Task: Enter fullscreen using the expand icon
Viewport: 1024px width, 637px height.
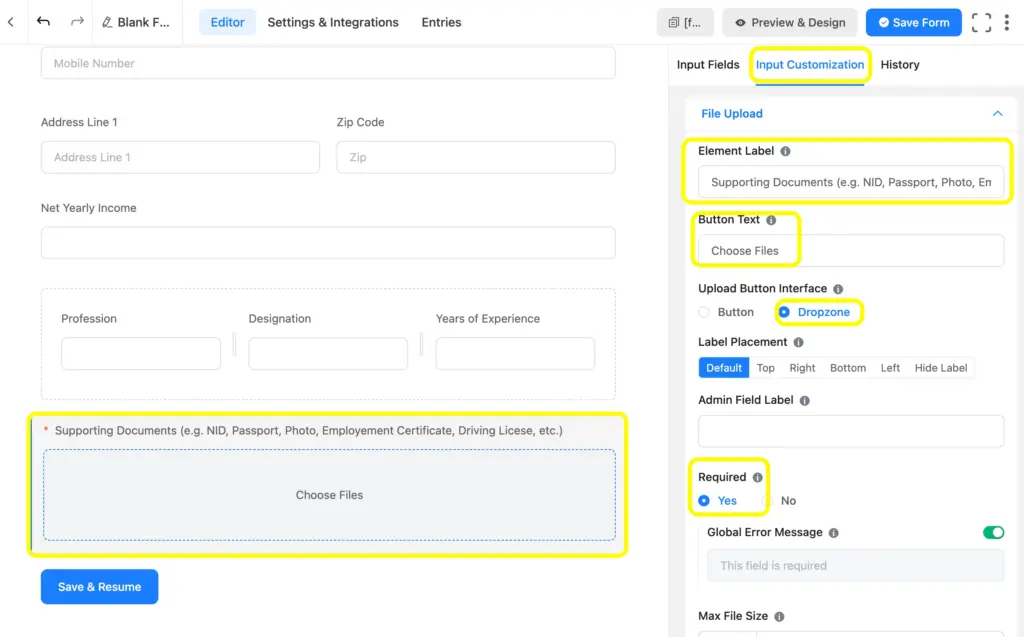Action: click(981, 21)
